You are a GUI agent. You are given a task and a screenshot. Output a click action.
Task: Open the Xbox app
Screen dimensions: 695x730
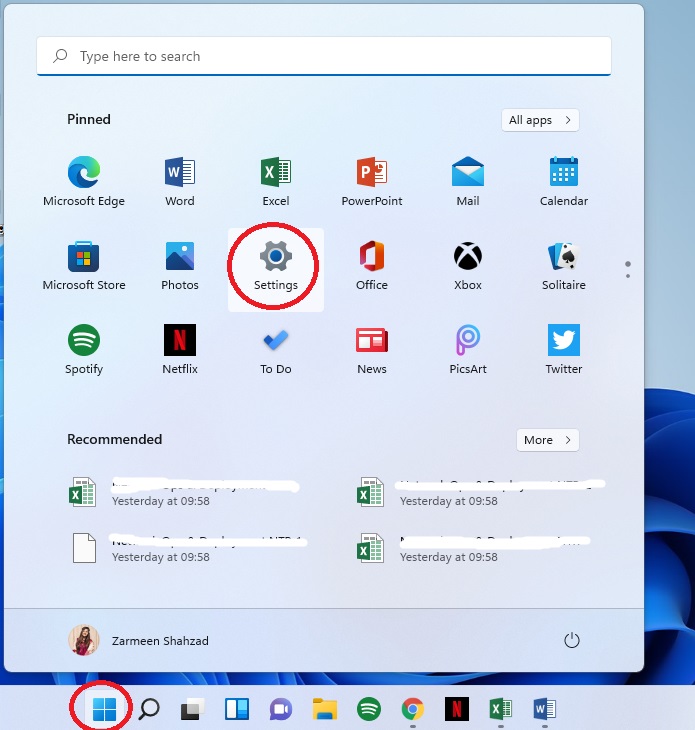[x=468, y=265]
